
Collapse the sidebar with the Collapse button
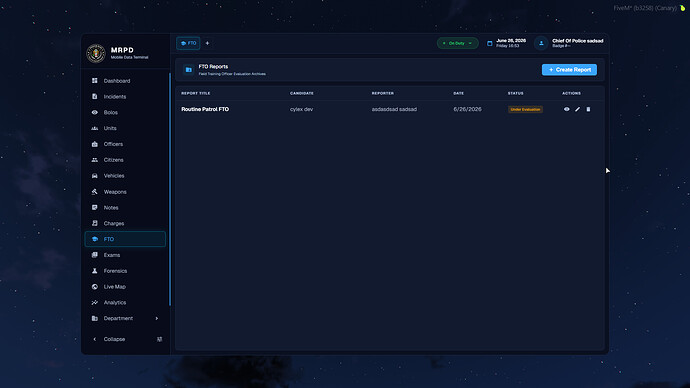pos(114,339)
